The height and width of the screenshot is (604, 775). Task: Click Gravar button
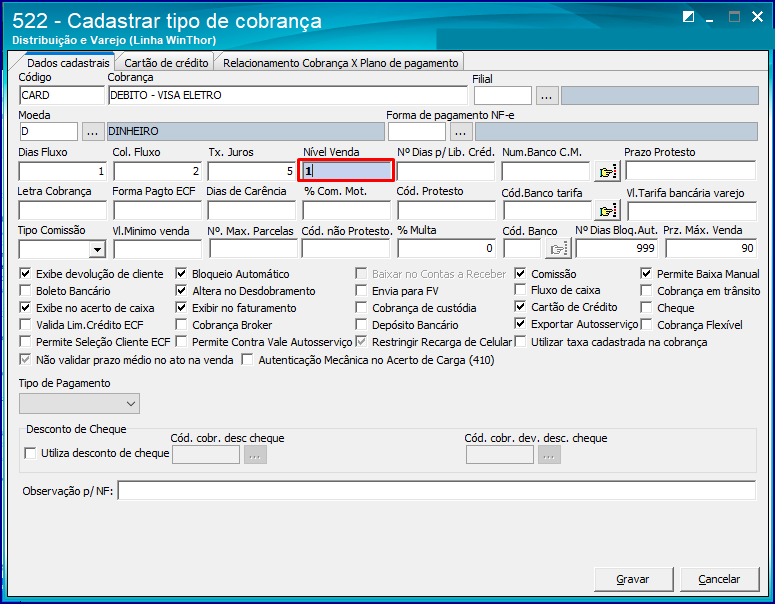click(633, 579)
